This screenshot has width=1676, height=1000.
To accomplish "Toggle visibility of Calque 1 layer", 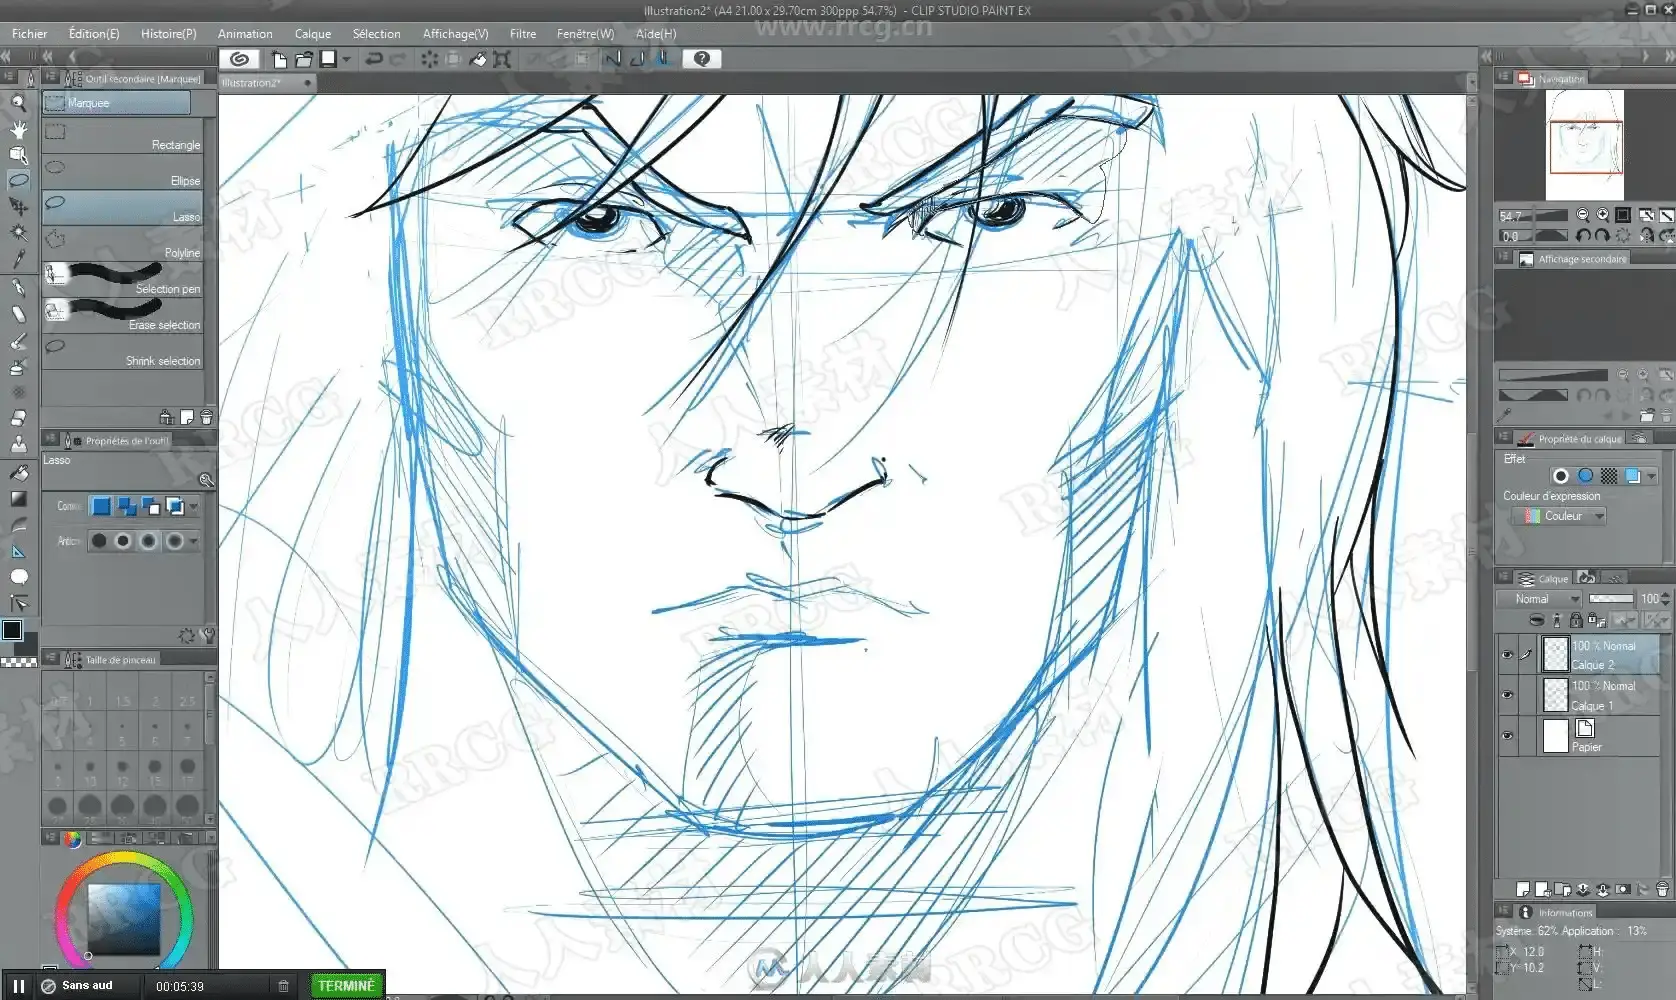I will coord(1507,695).
